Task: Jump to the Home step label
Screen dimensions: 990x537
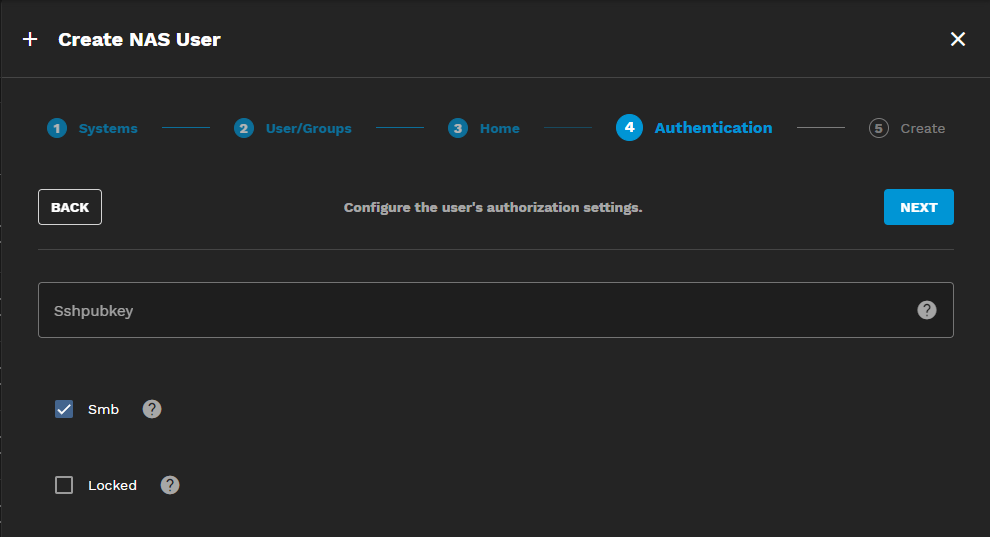Action: point(499,128)
